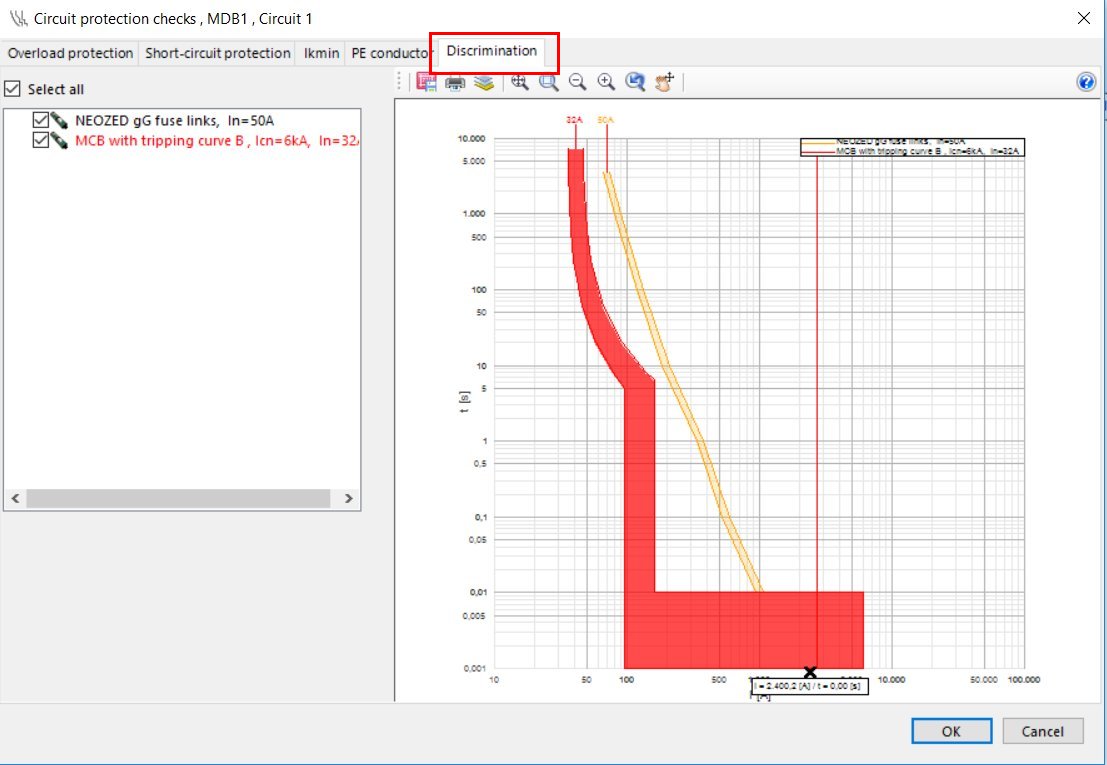
Task: Go to the Ikmin tab
Action: [x=322, y=53]
